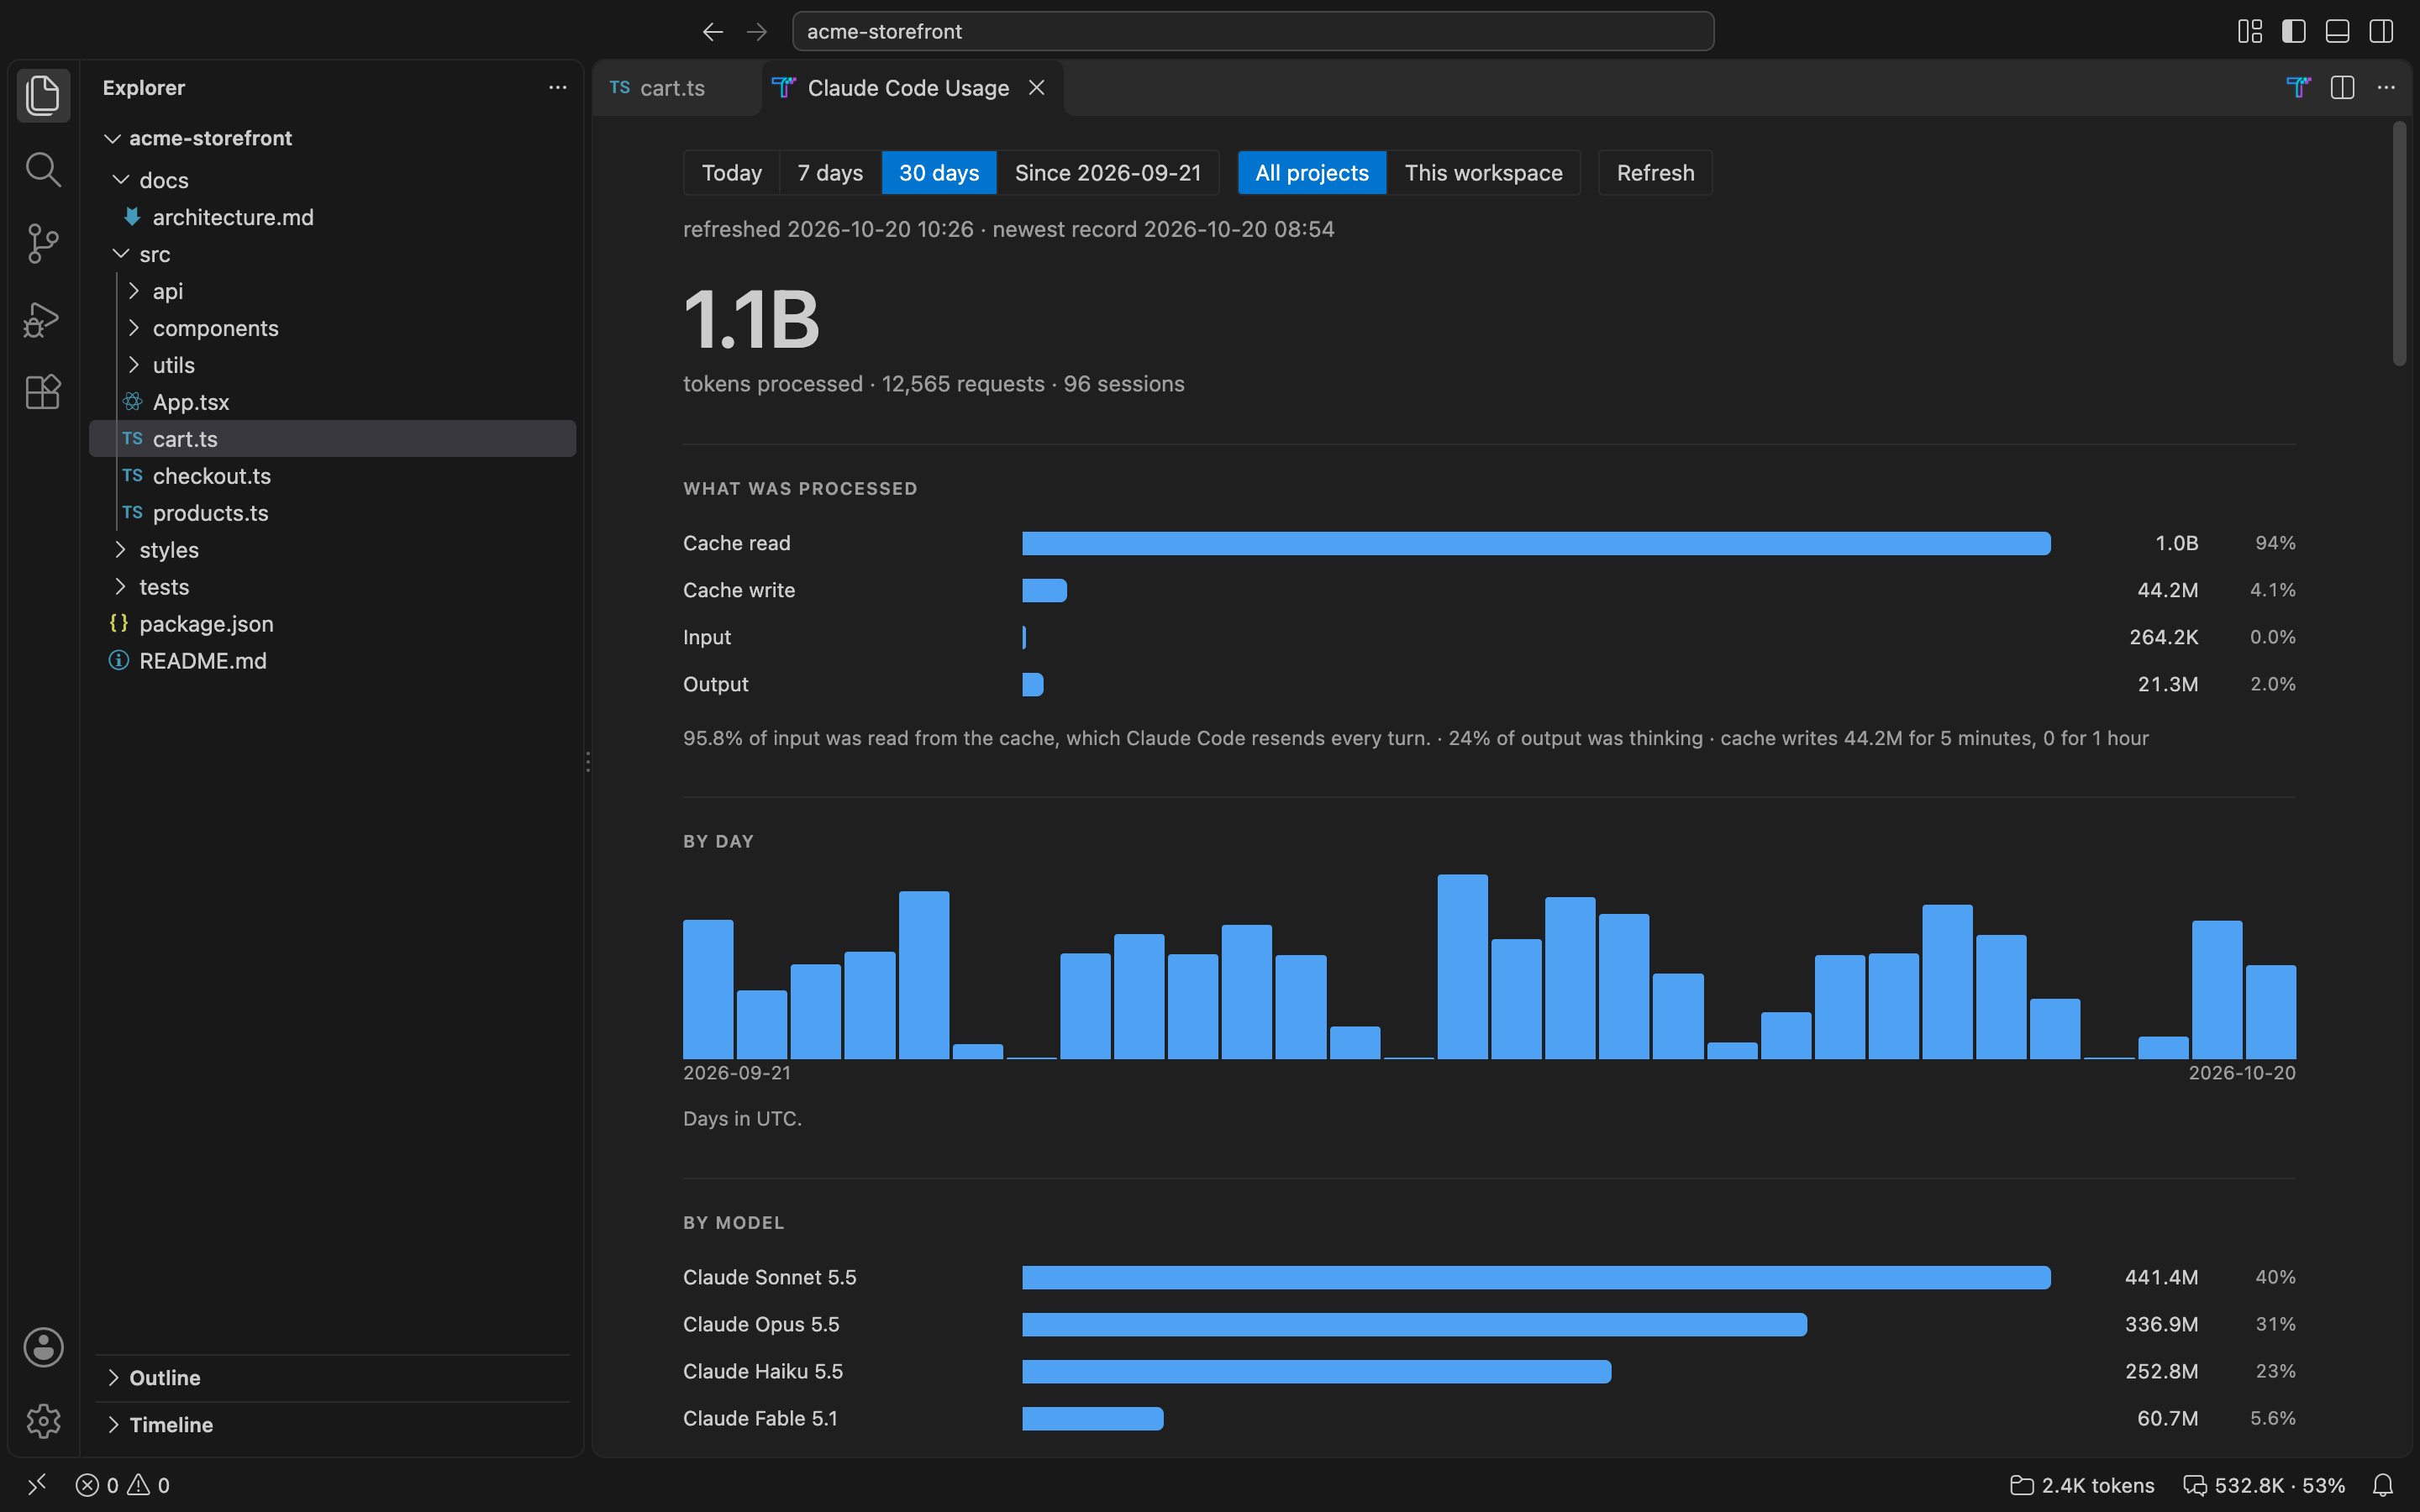The width and height of the screenshot is (2420, 1512).
Task: Select the 30 days range
Action: tap(939, 173)
